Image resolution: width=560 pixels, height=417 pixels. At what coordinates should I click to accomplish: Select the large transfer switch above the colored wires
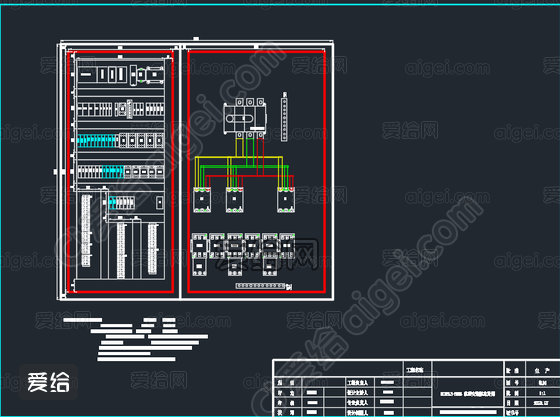245,118
